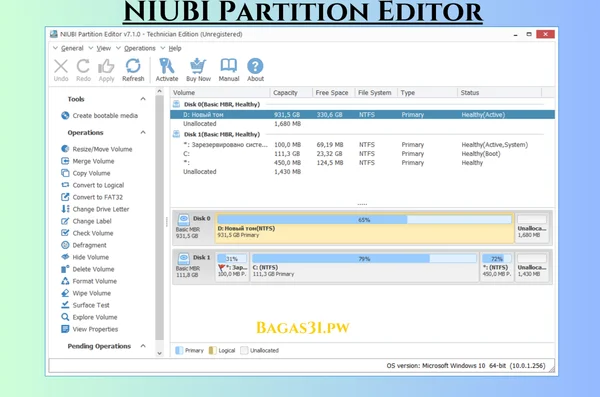This screenshot has height=397, width=600.
Task: Click the Convert to FAT32 icon
Action: coord(65,197)
